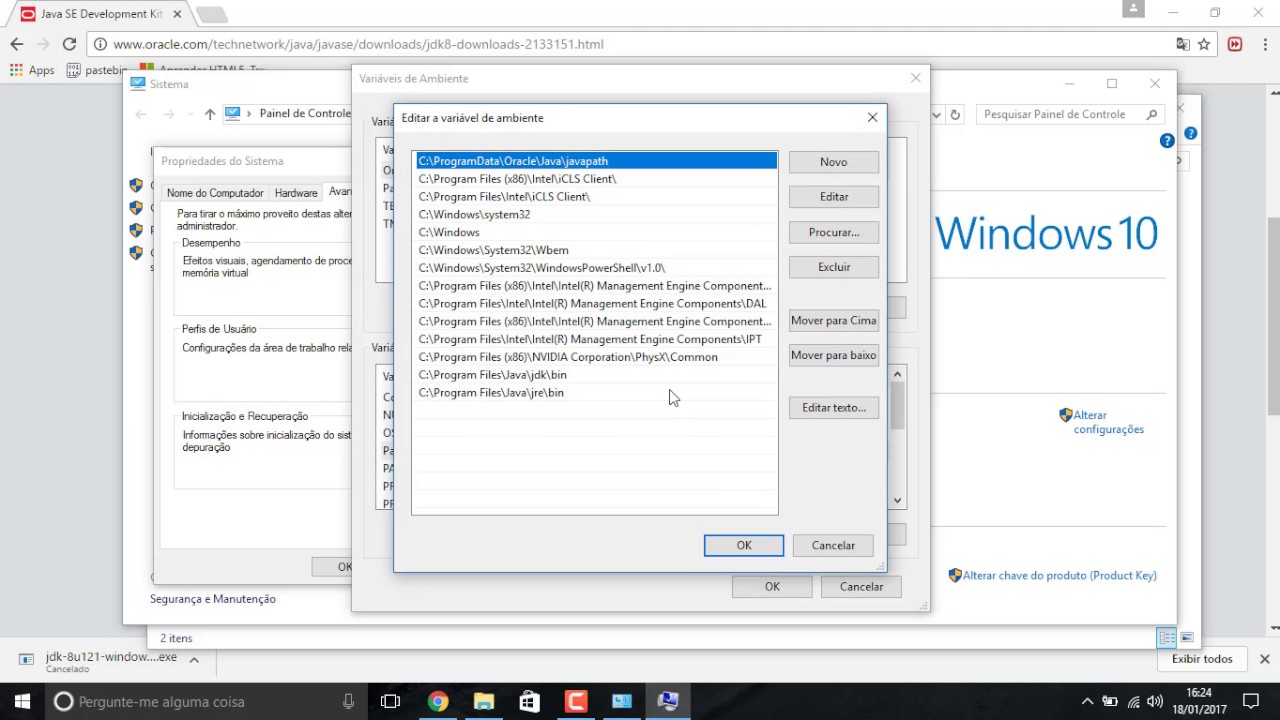Open Nome do Computador tab
The width and height of the screenshot is (1280, 720).
pyautogui.click(x=215, y=193)
